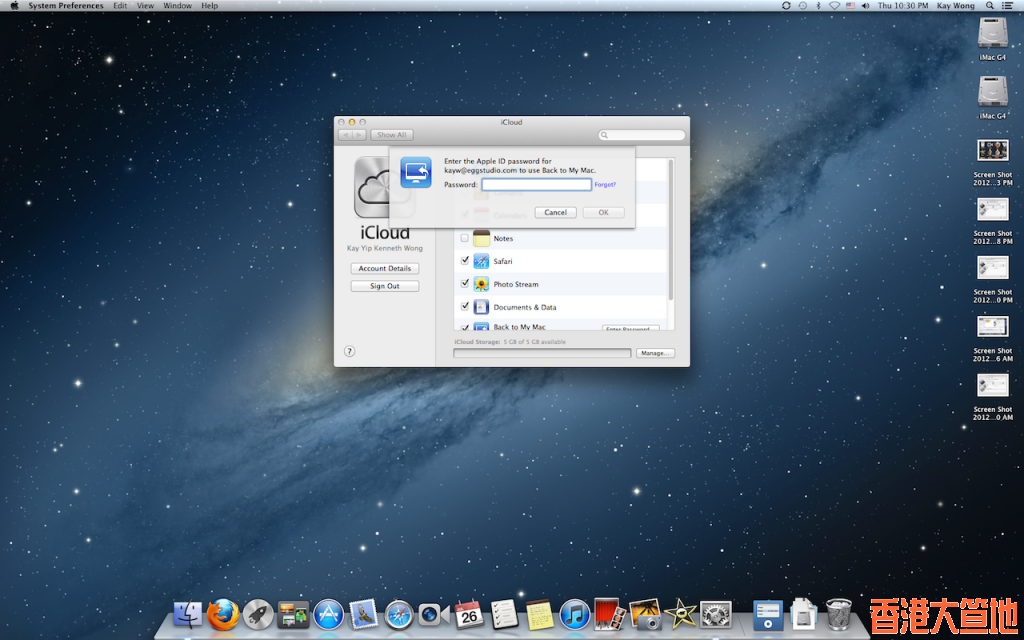This screenshot has height=640, width=1024.
Task: Click OK in the password dialog
Action: click(603, 212)
